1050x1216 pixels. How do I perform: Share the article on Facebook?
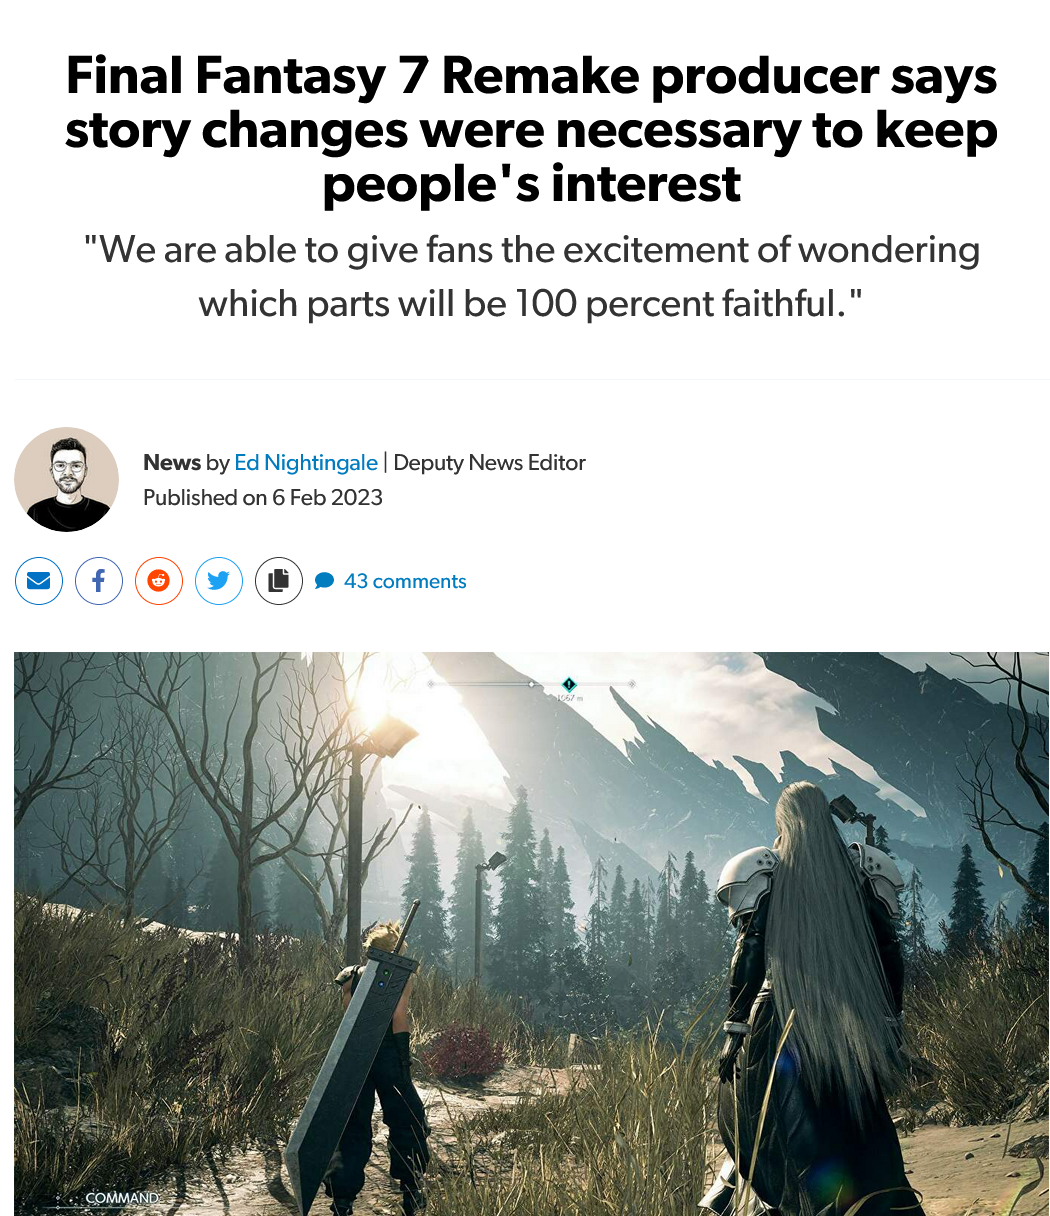[99, 581]
